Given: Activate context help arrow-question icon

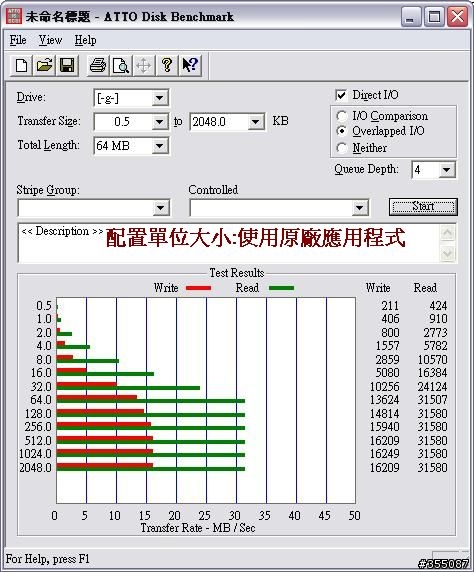Looking at the screenshot, I should pyautogui.click(x=190, y=66).
